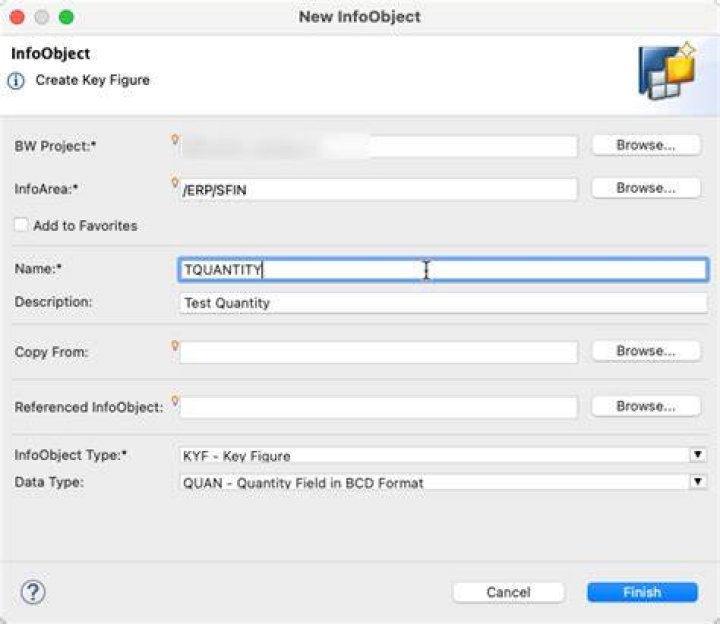Click the 'New InfoObject' window title

[x=360, y=17]
